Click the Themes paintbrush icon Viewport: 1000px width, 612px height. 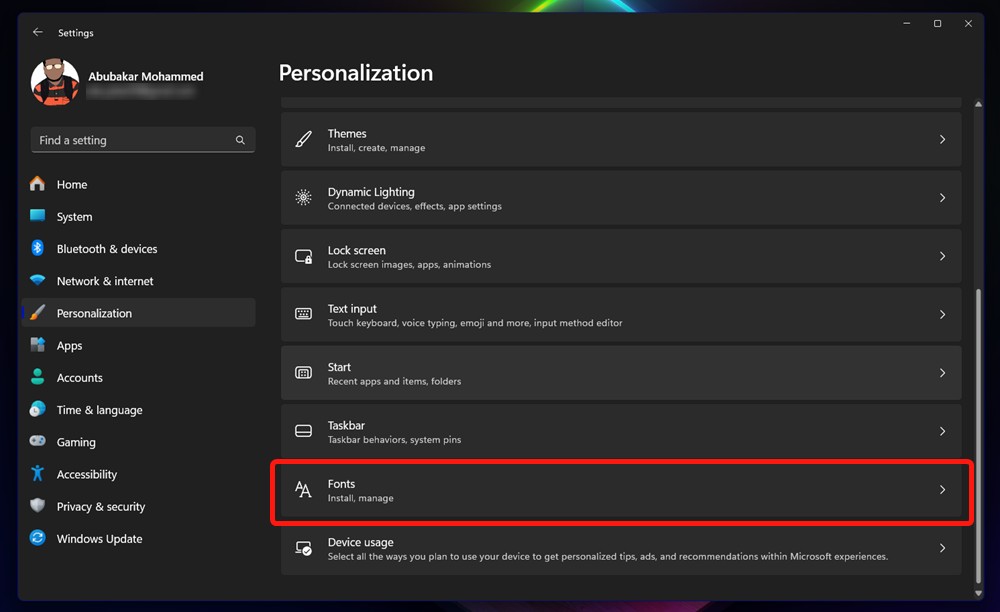point(303,140)
